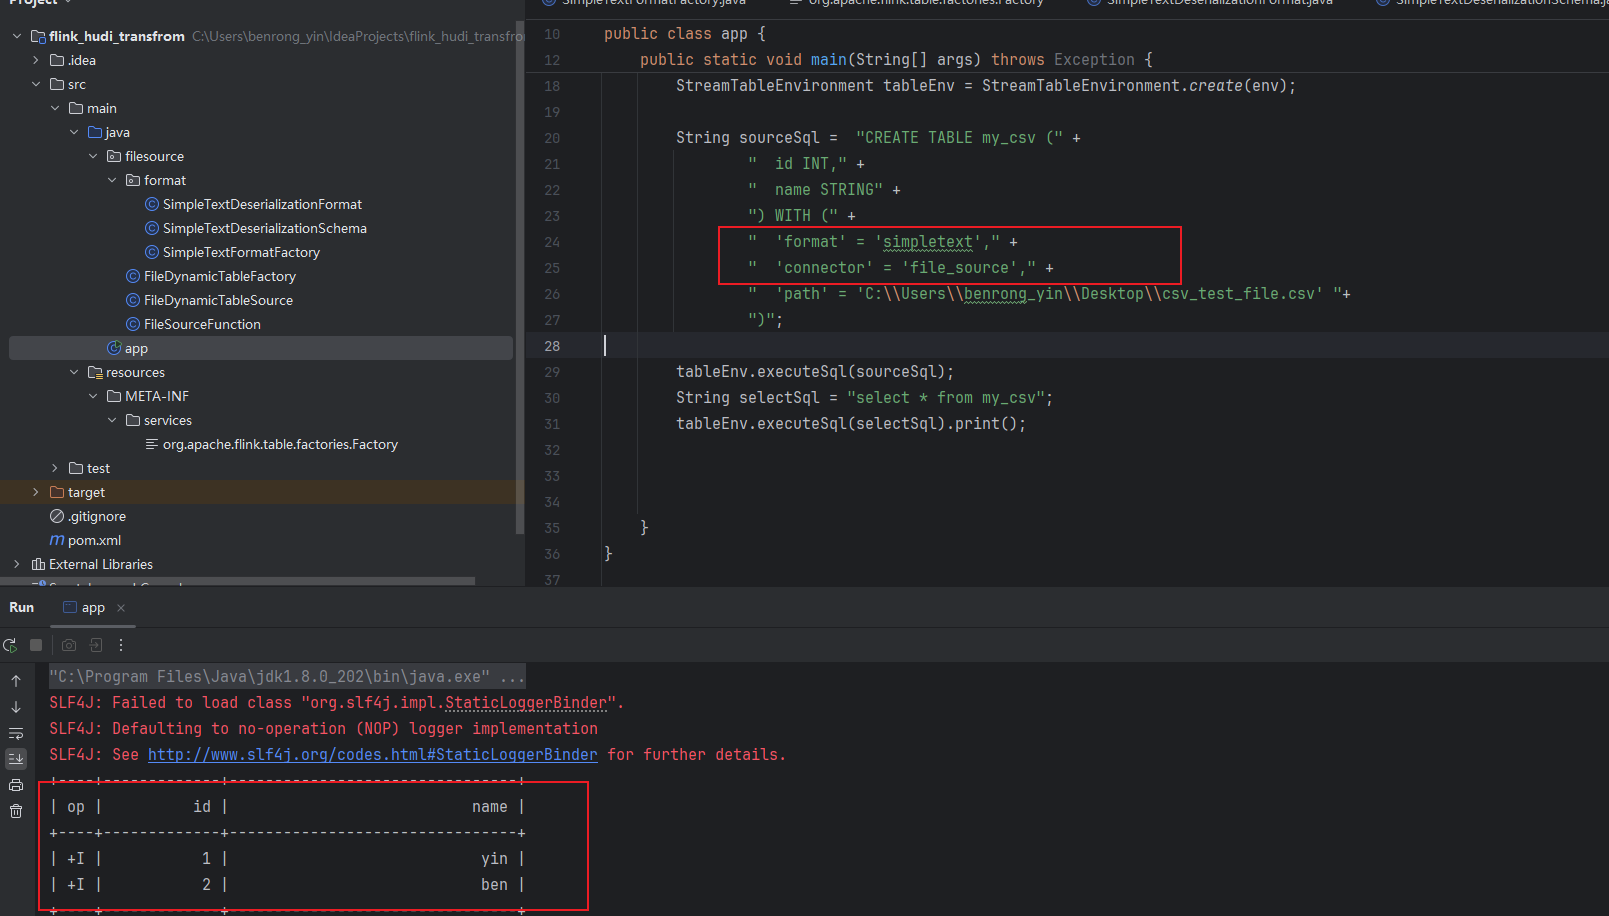Open more run options via three-dot icon
The image size is (1609, 916).
point(120,645)
